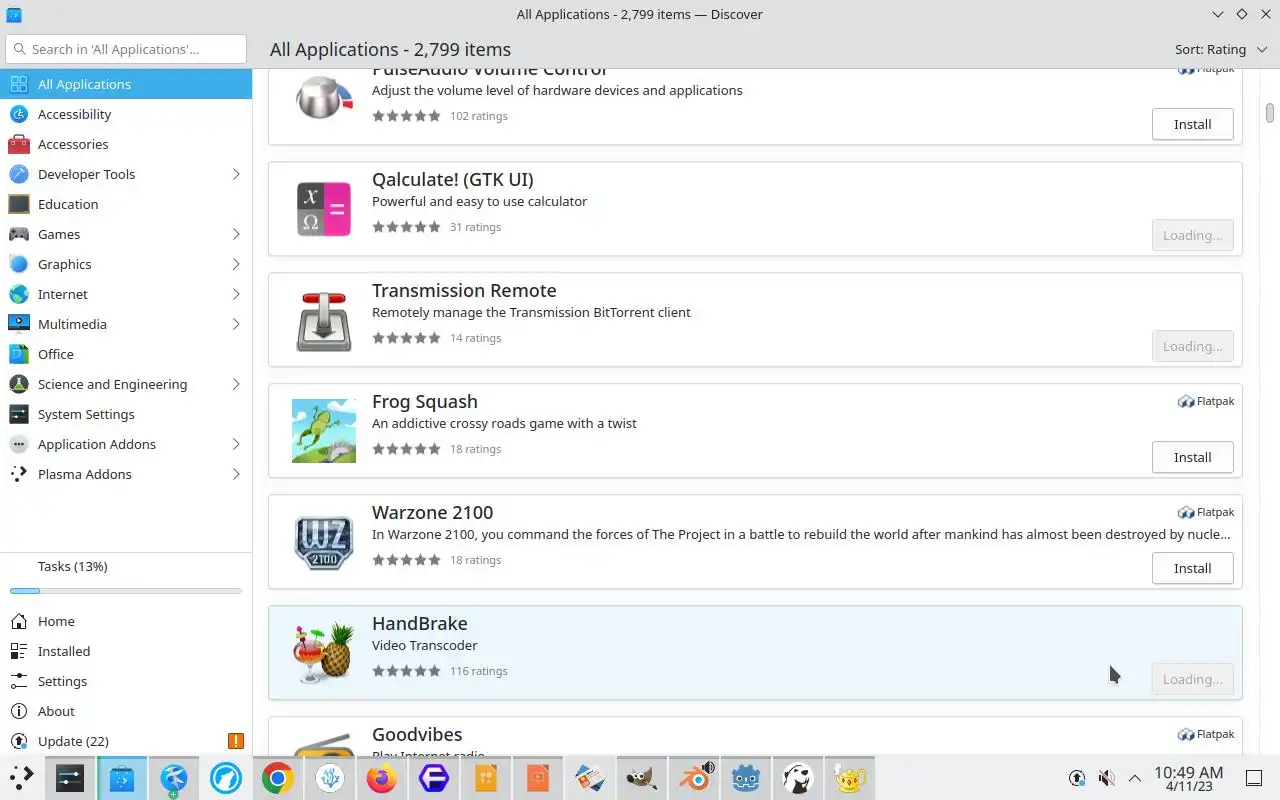Launch Firefox from taskbar
The image size is (1280, 800).
click(382, 778)
